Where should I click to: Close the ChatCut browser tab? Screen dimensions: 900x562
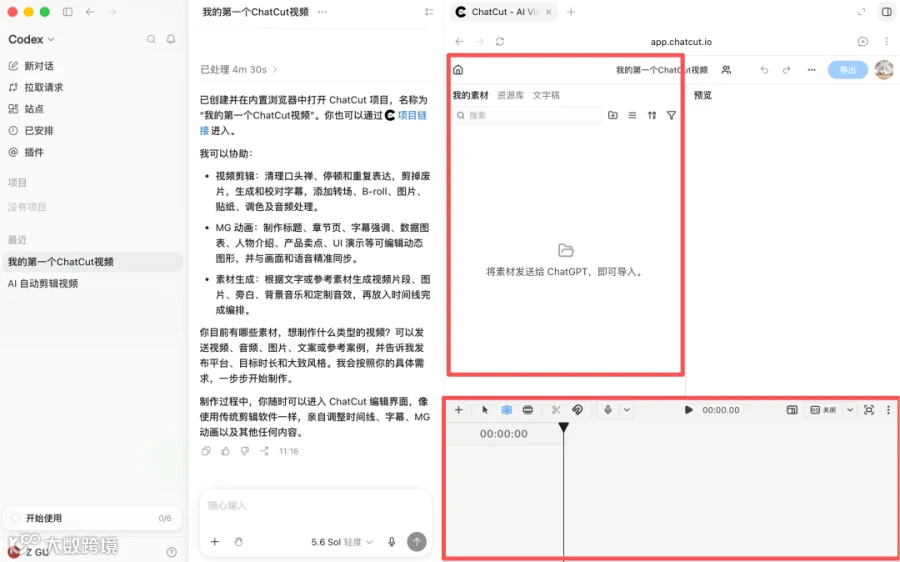click(549, 11)
